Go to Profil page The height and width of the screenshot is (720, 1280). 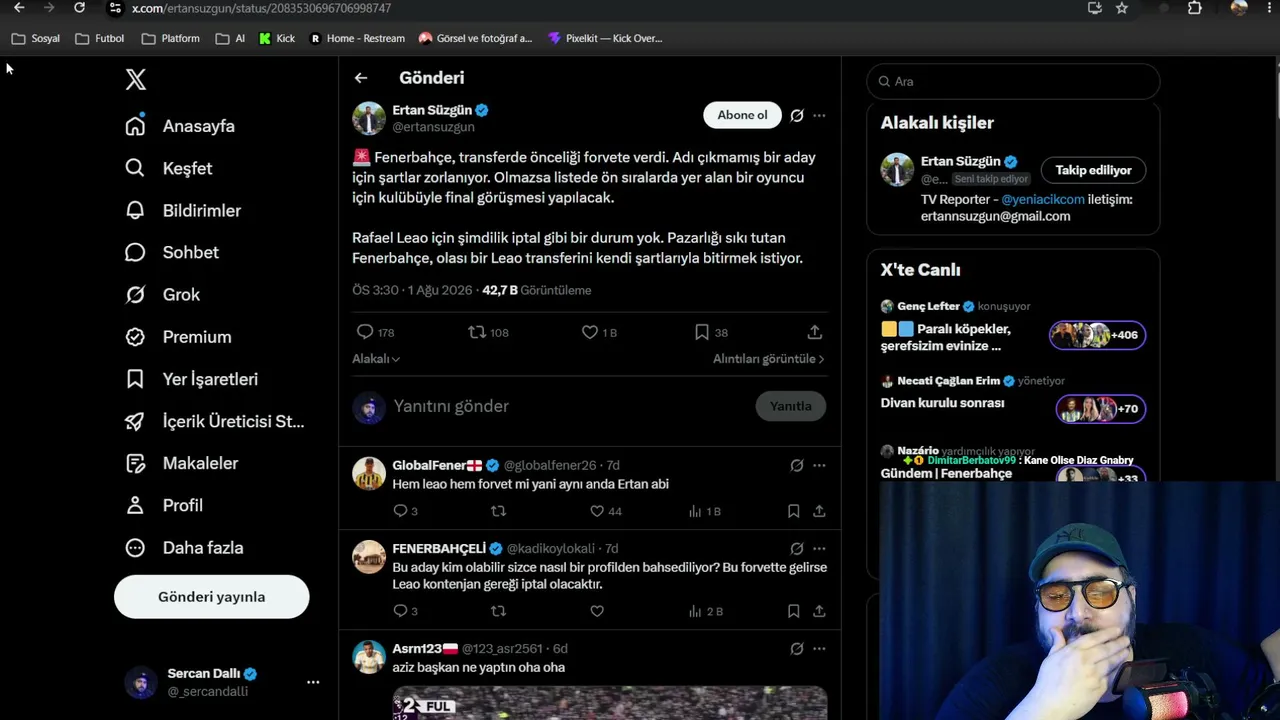[x=164, y=505]
